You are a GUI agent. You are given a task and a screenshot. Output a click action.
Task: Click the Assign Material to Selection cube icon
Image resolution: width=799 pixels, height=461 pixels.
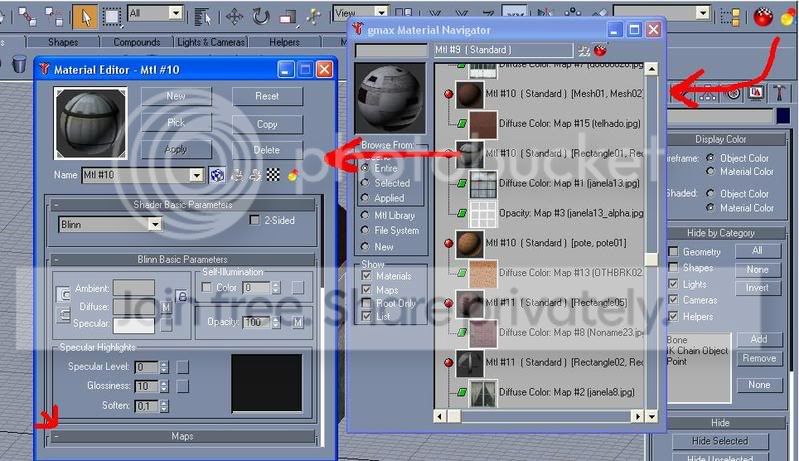217,175
